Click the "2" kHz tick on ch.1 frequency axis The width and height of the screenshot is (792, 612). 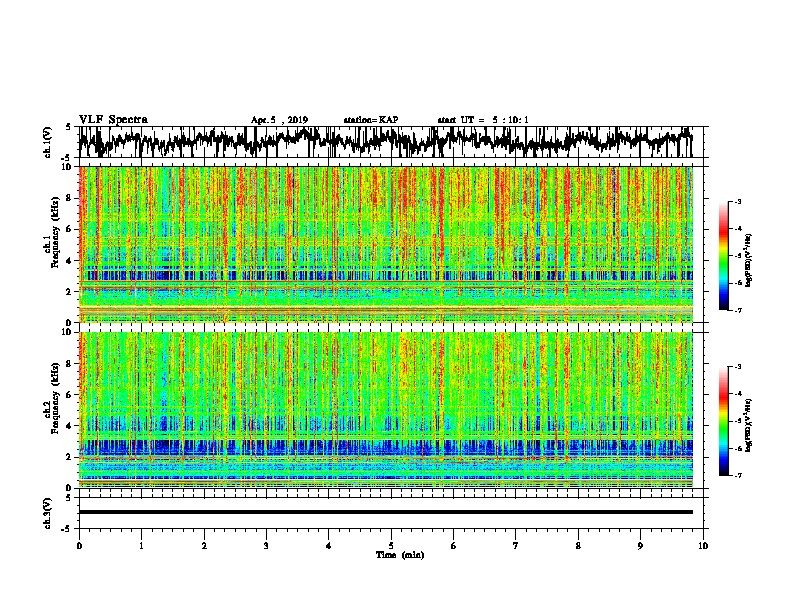[70, 292]
